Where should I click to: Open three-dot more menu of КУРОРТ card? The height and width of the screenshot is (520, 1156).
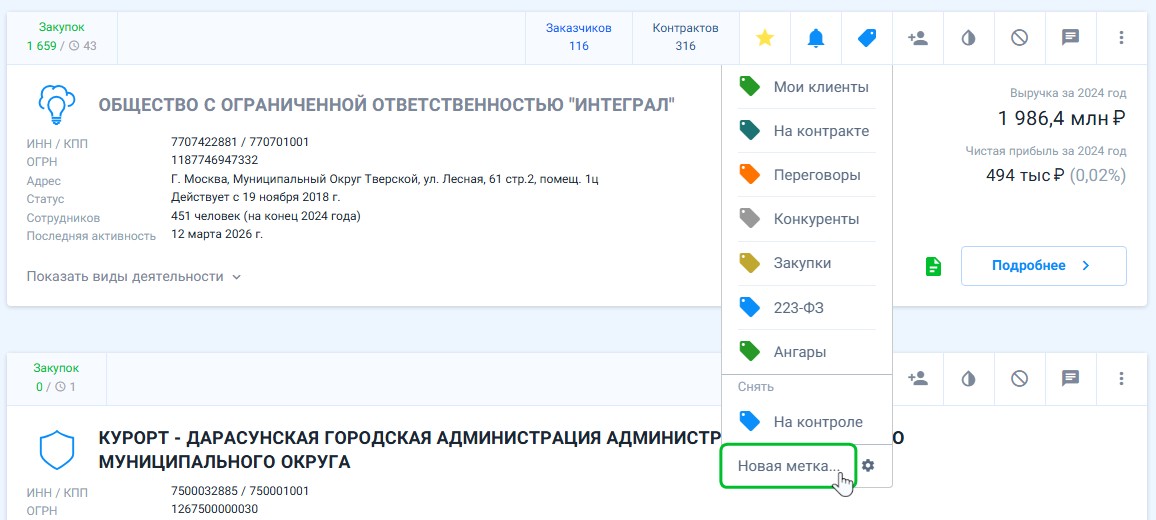point(1121,378)
